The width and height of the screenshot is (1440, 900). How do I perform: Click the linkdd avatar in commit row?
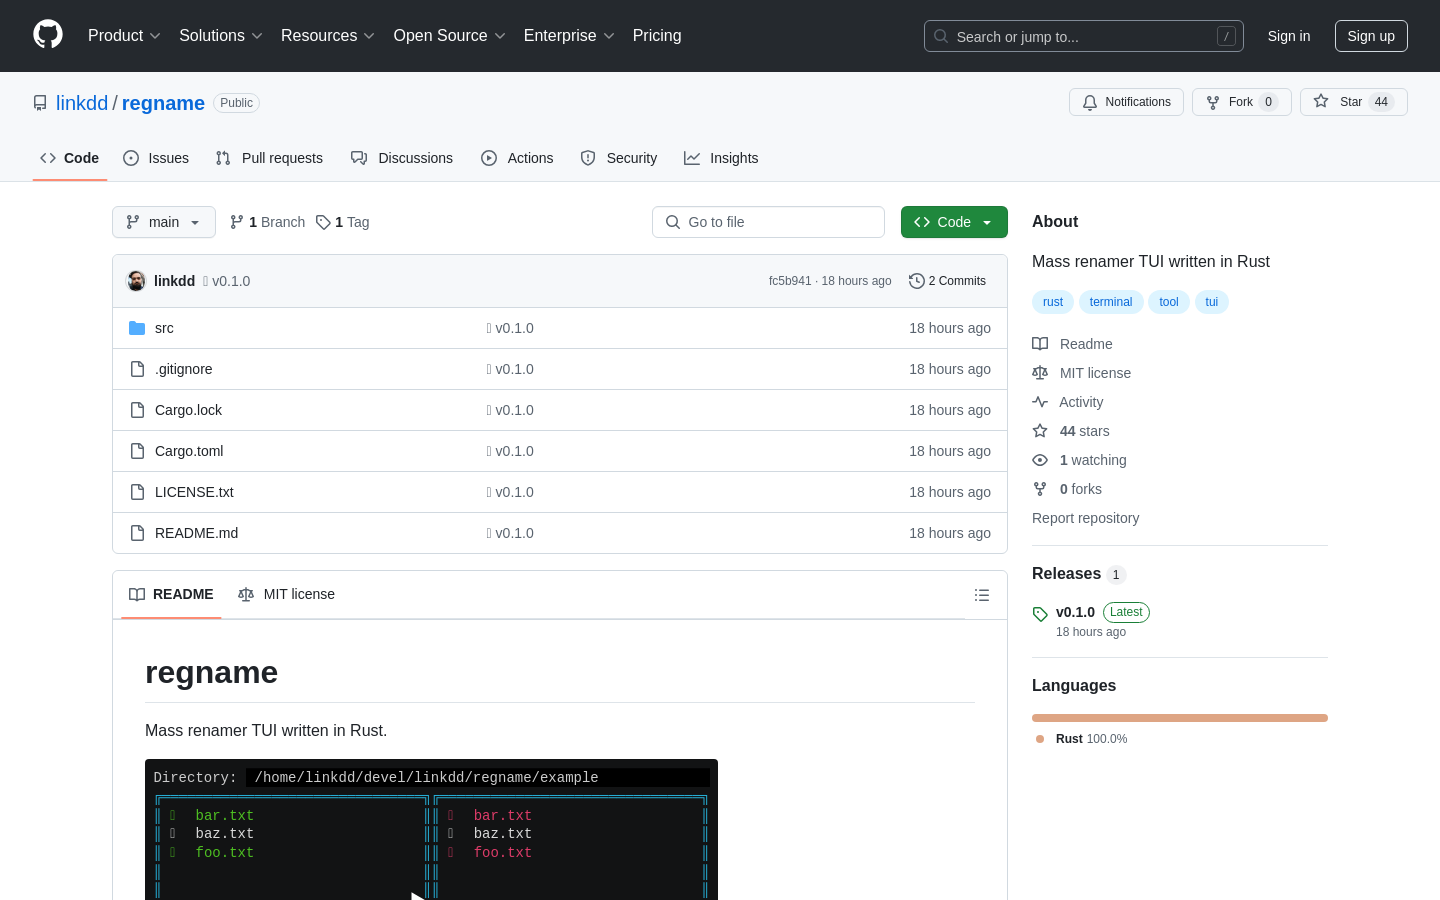click(136, 281)
